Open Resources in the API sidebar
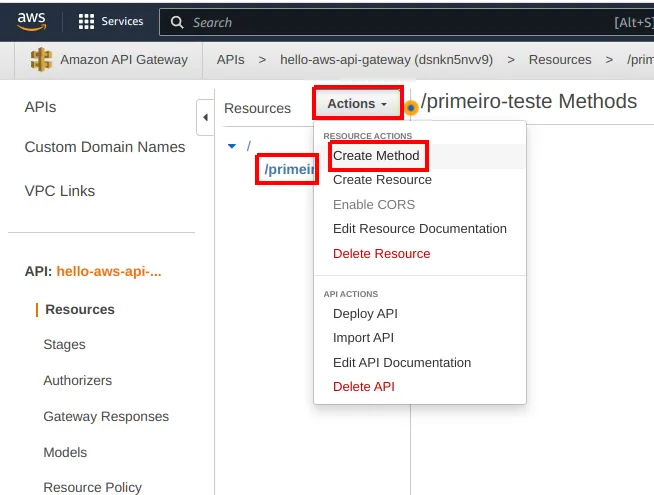654x495 pixels. pos(80,309)
